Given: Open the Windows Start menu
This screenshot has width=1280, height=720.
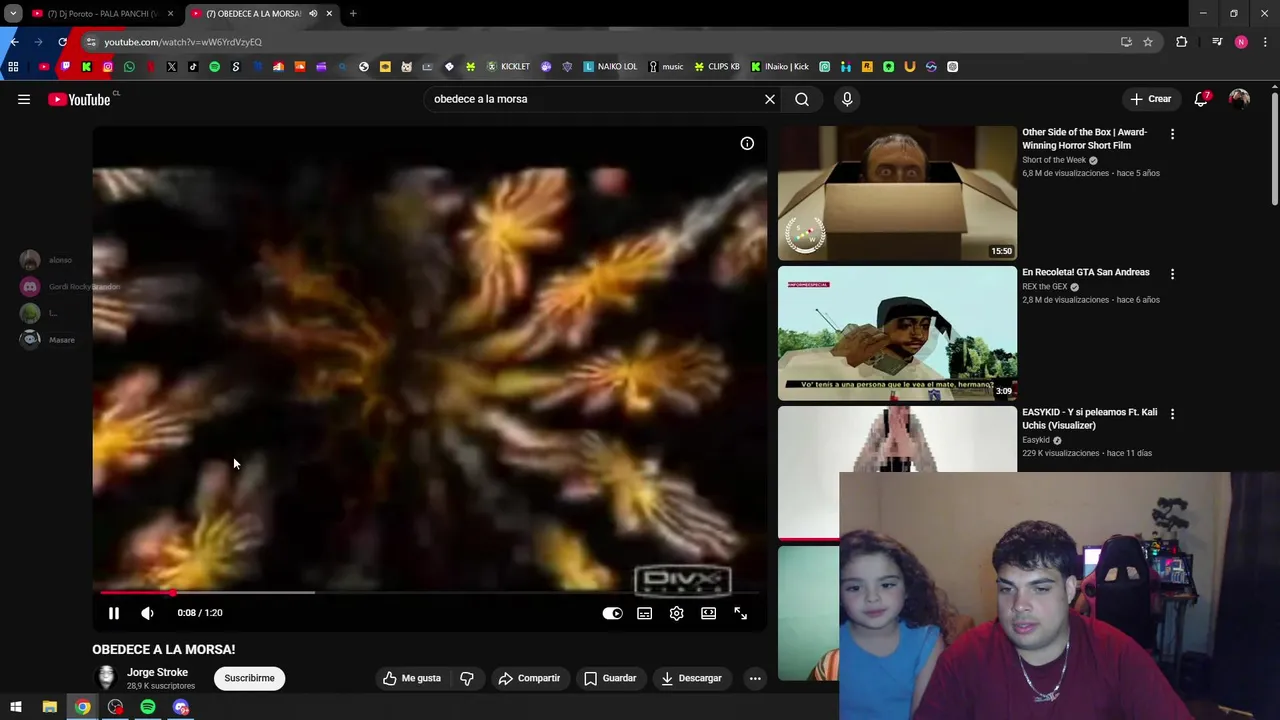Looking at the screenshot, I should [x=15, y=707].
